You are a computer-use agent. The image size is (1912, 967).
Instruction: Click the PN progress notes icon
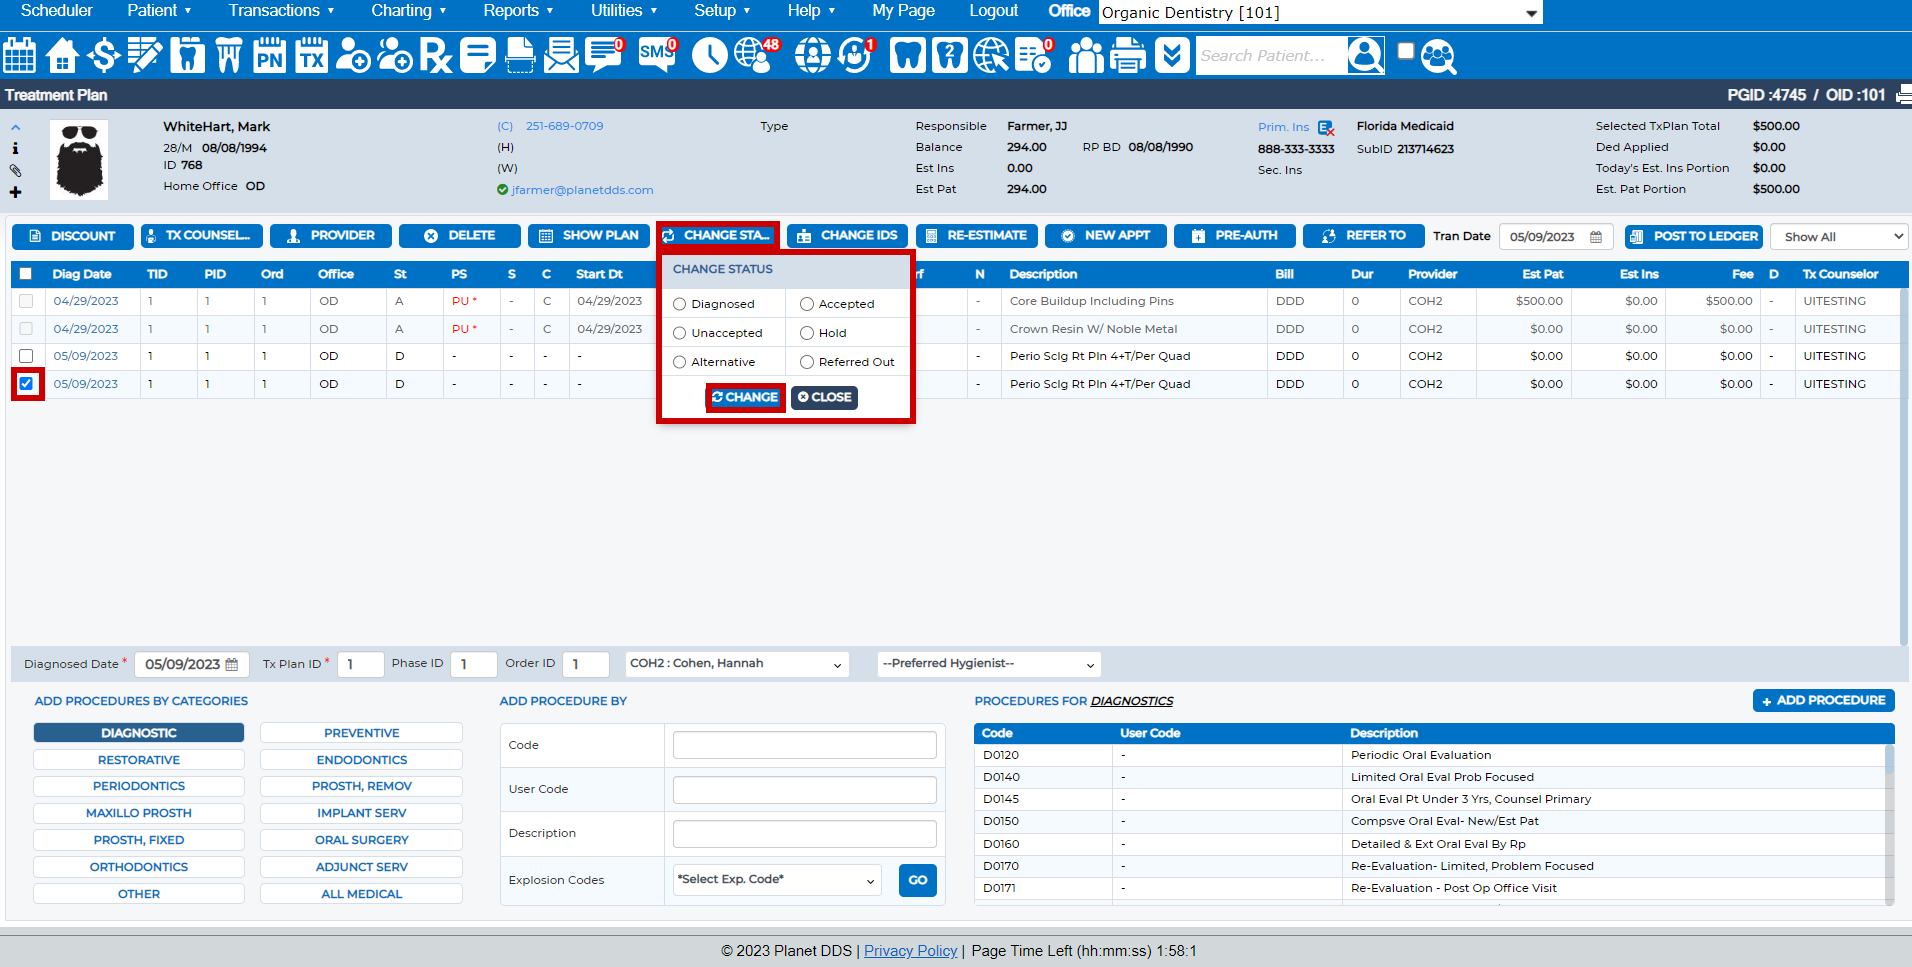click(x=269, y=55)
